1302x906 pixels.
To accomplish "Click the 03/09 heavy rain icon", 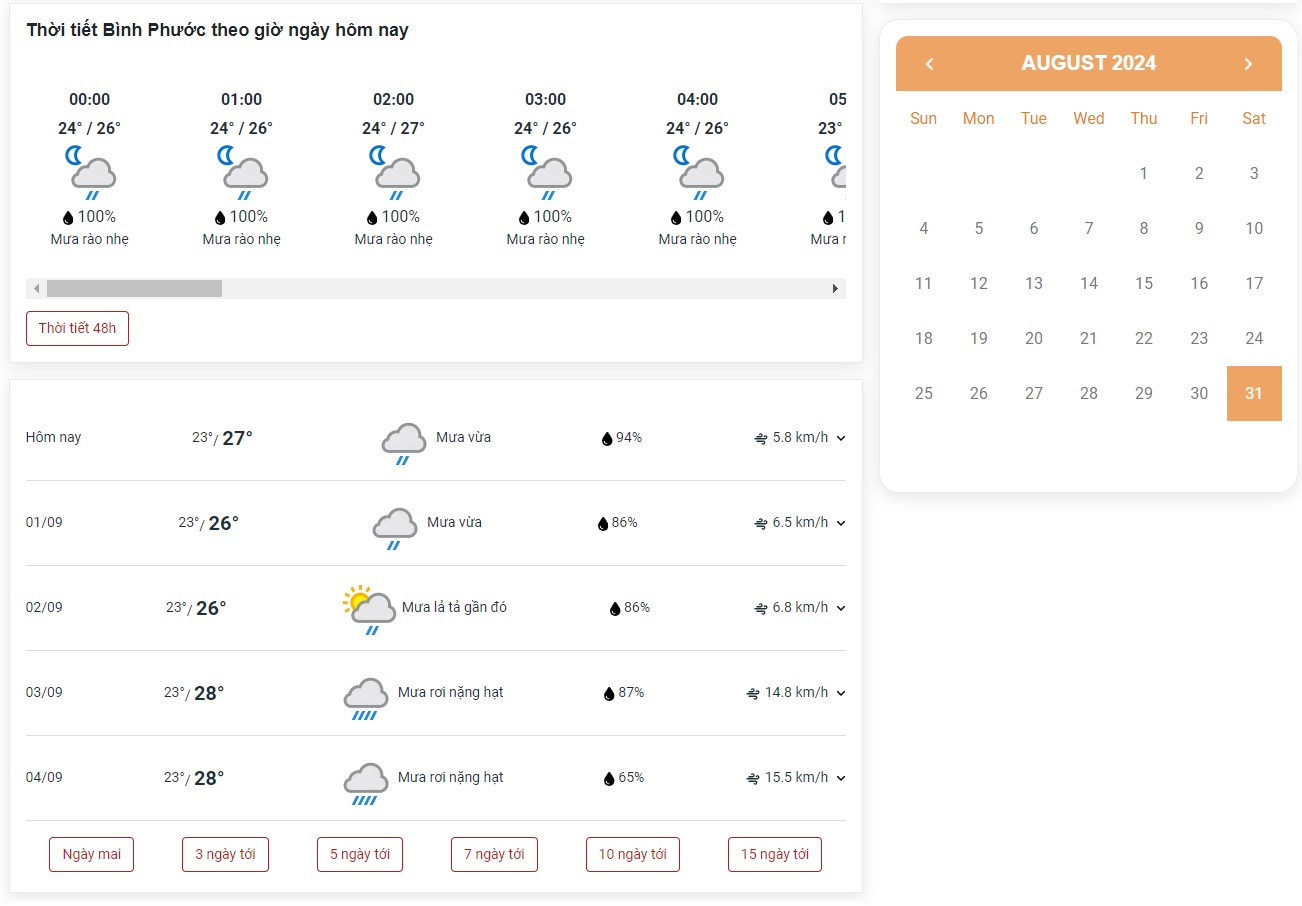I will 366,699.
